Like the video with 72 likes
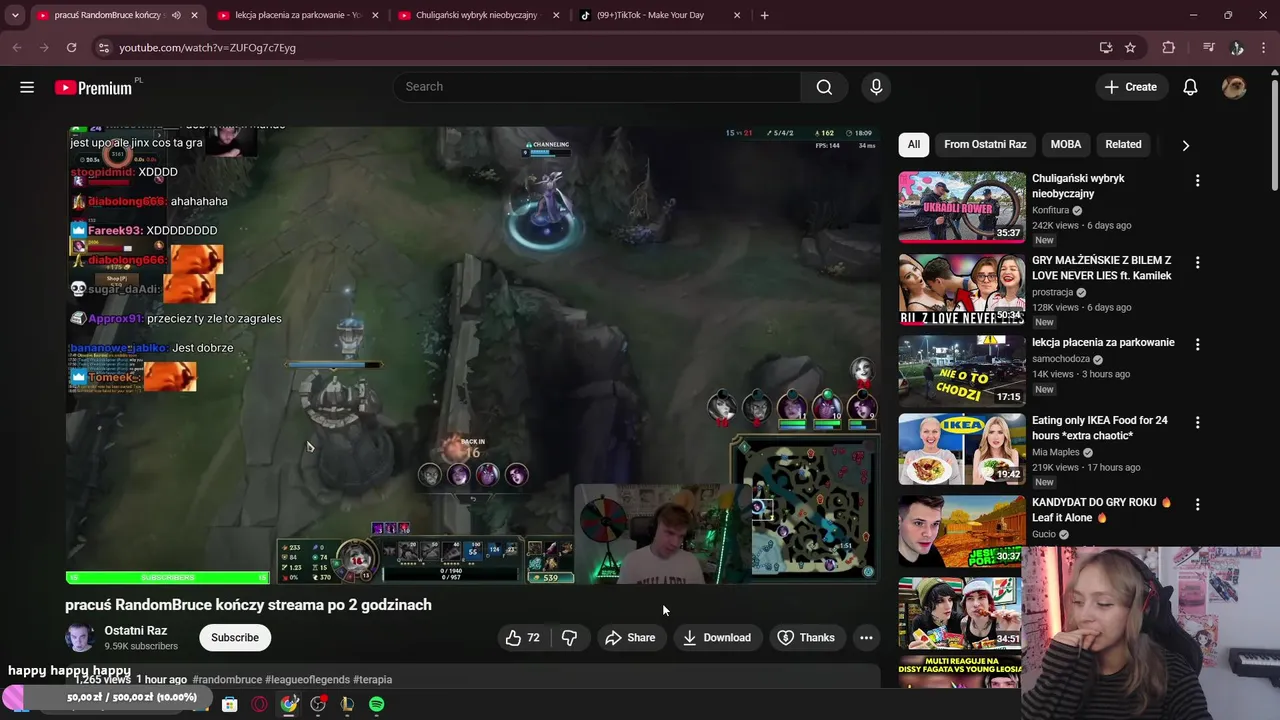 pos(523,638)
